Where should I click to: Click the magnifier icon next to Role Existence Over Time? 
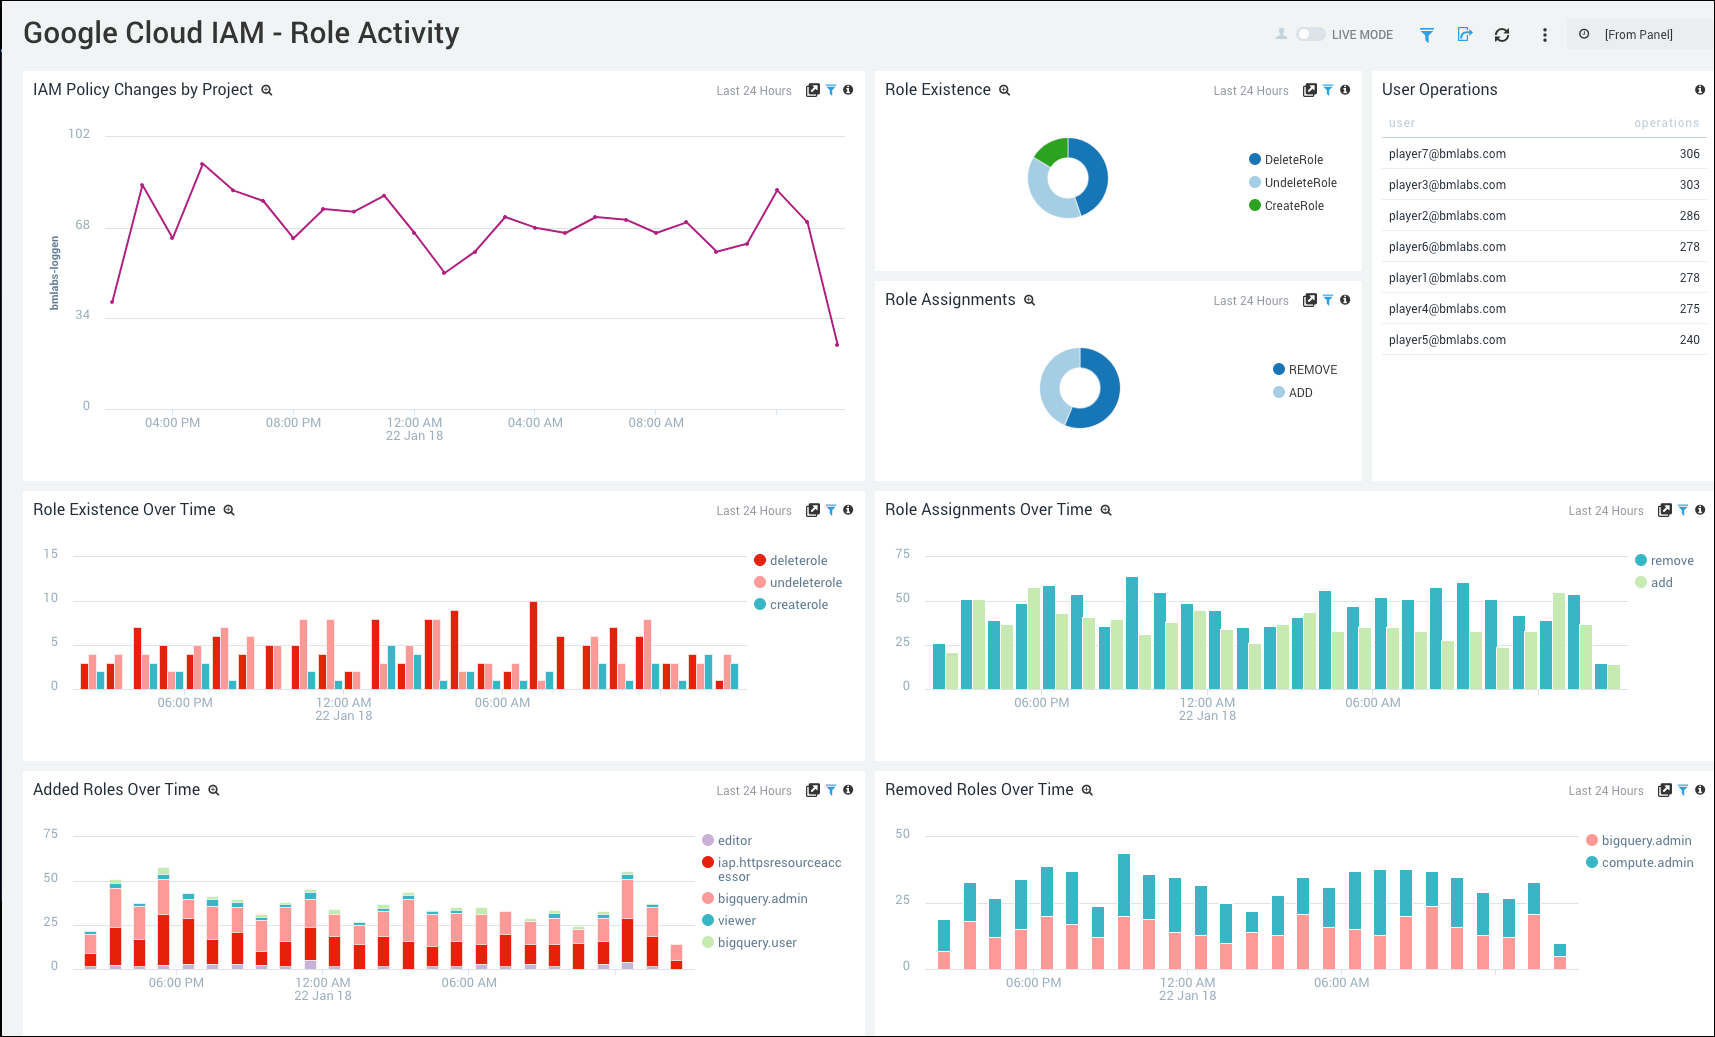(228, 510)
